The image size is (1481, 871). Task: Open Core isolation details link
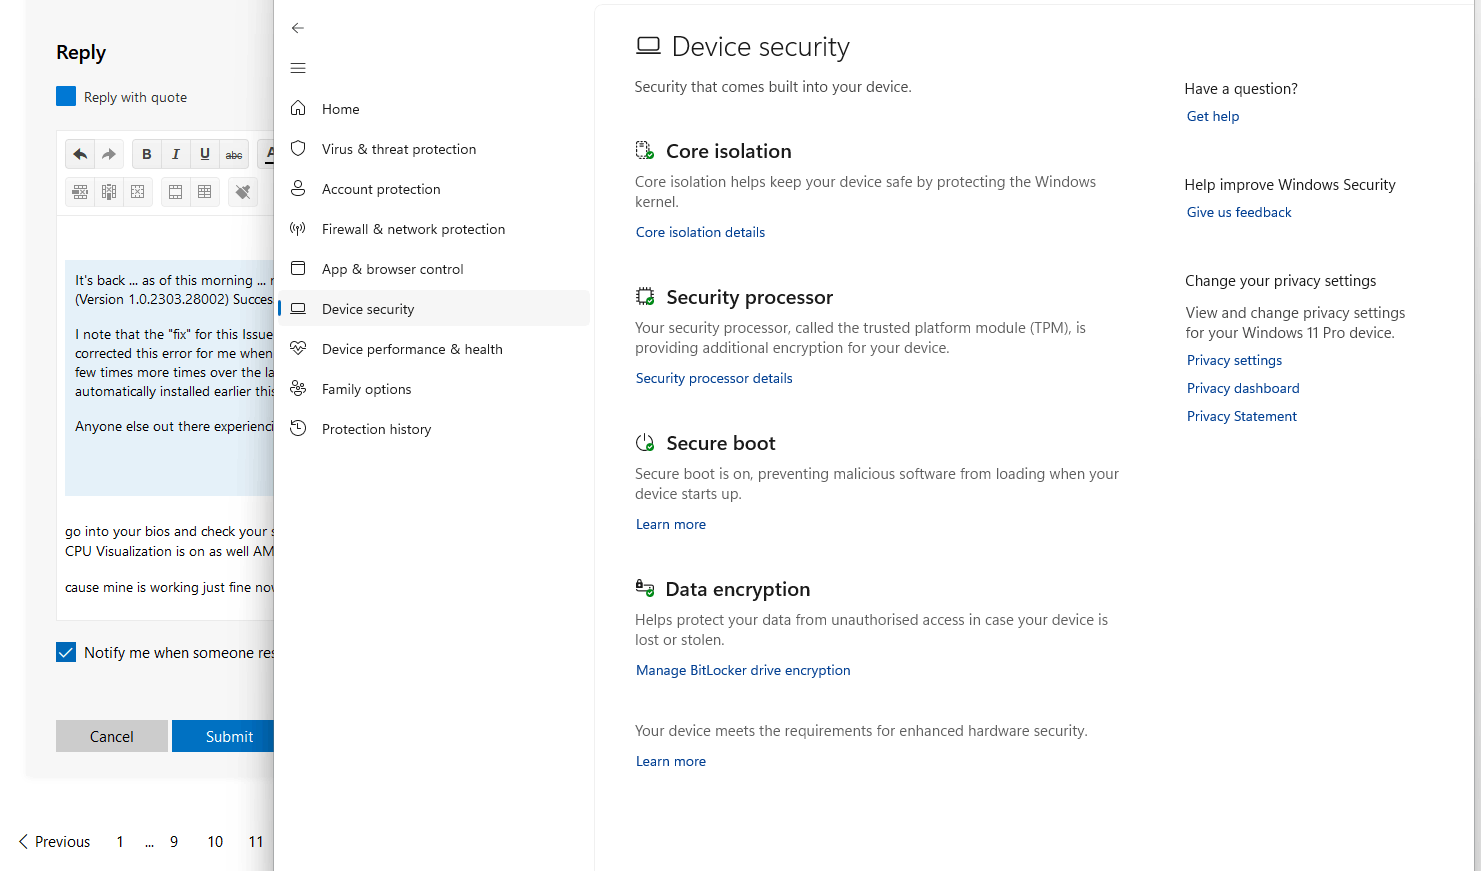[700, 232]
